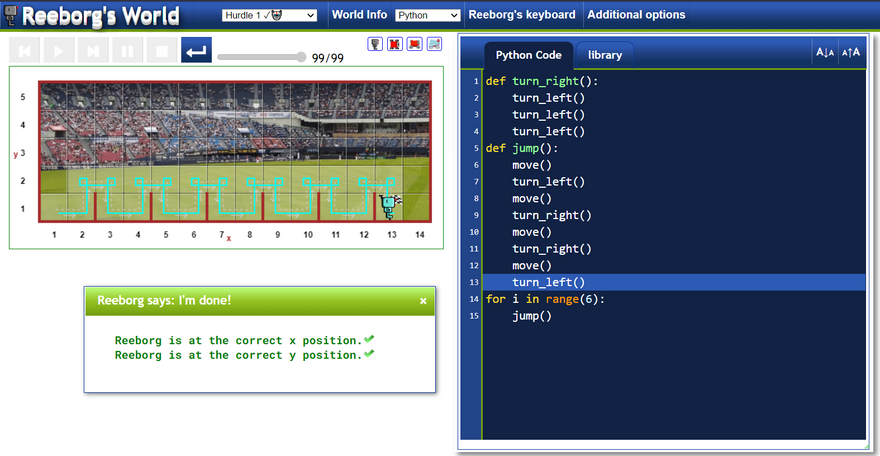The width and height of the screenshot is (880, 456).
Task: Click the pause playback button
Action: pos(127,50)
